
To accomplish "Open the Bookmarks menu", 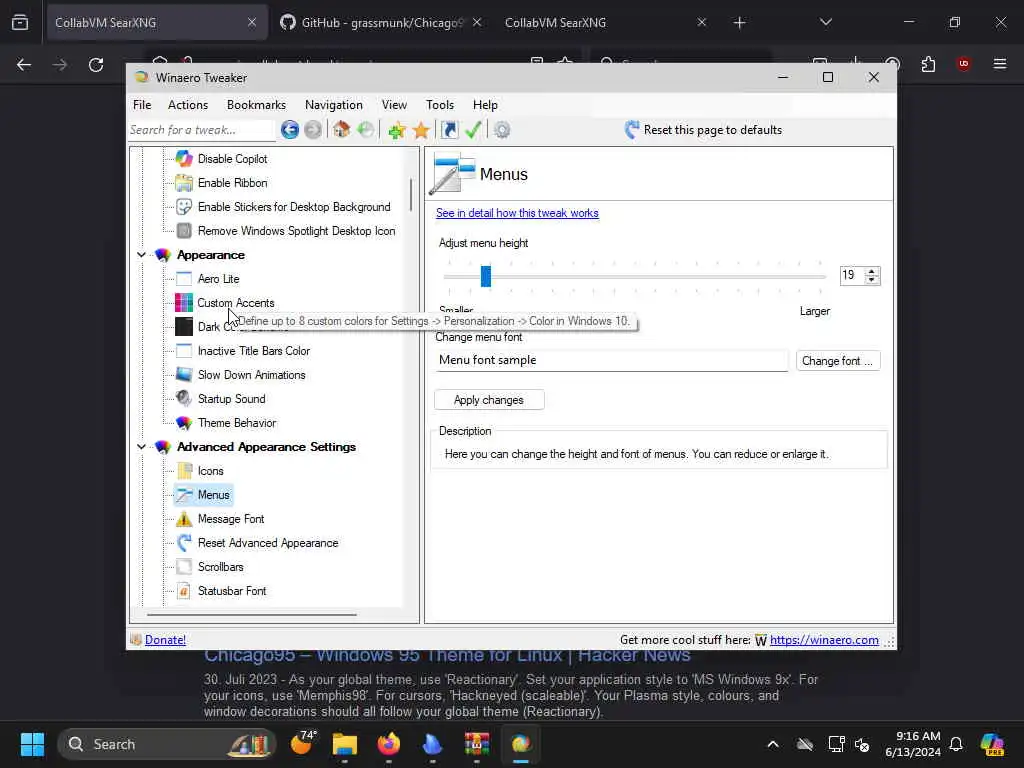I will coord(256,105).
